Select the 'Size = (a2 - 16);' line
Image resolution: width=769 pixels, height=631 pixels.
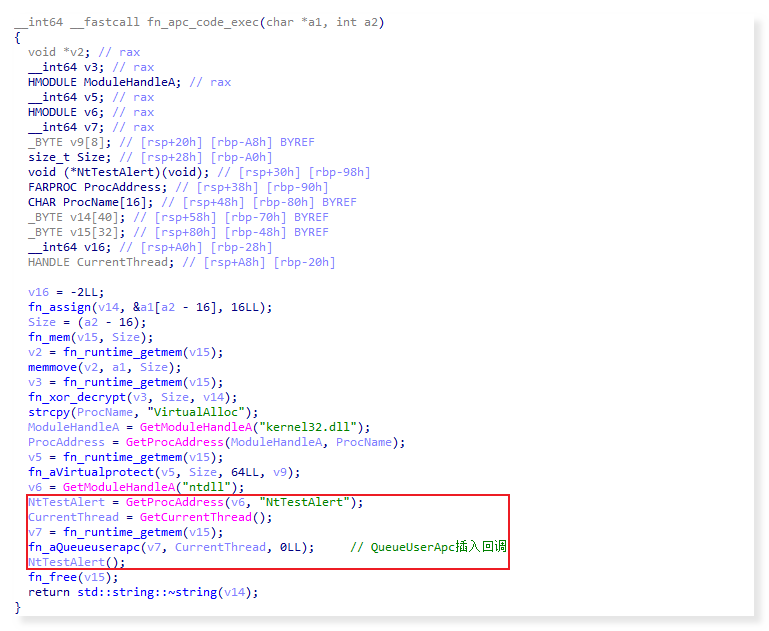[87, 323]
